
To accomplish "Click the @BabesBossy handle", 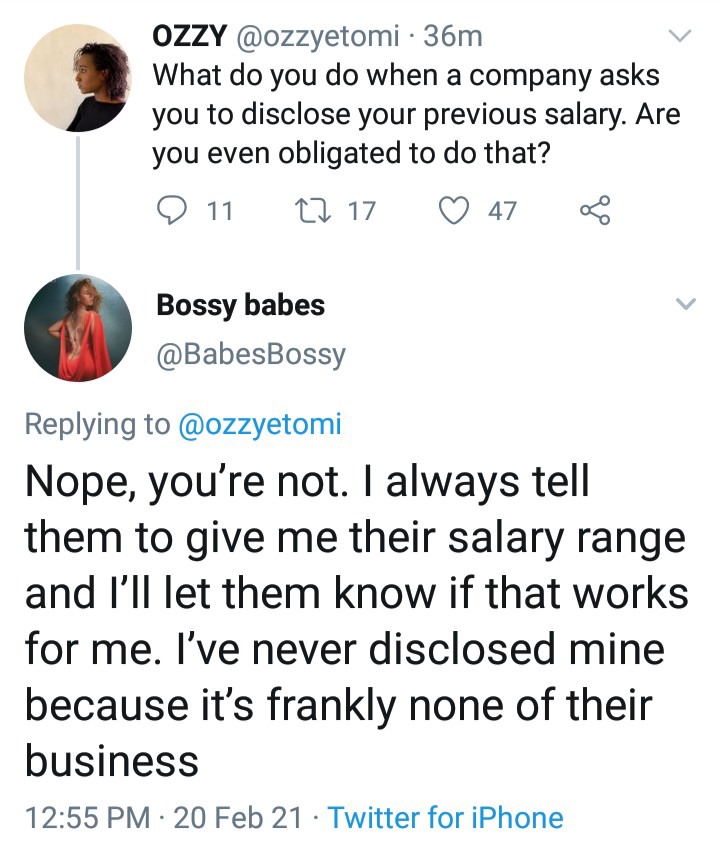I will pyautogui.click(x=251, y=355).
